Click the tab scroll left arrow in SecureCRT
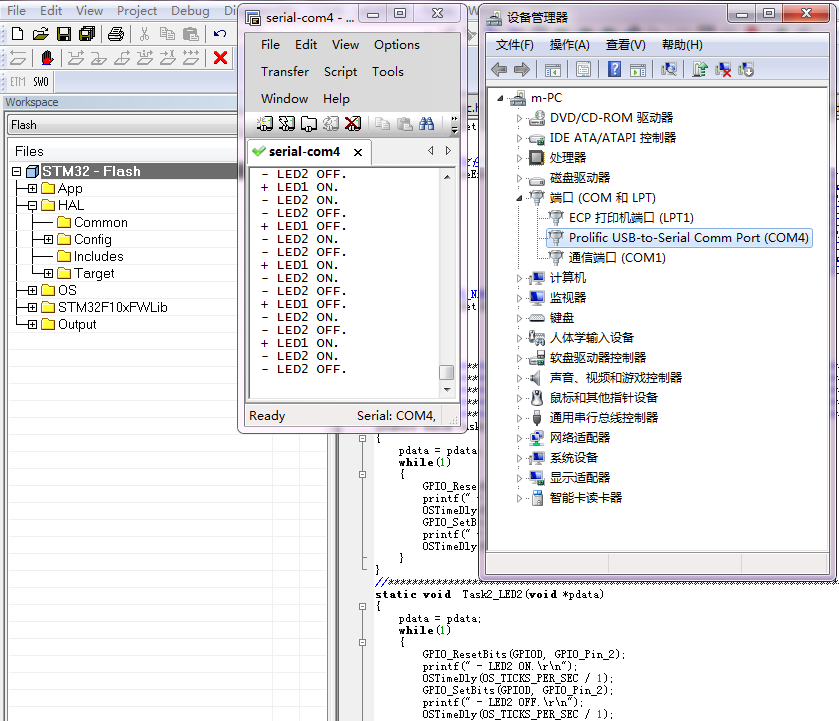 (x=431, y=151)
